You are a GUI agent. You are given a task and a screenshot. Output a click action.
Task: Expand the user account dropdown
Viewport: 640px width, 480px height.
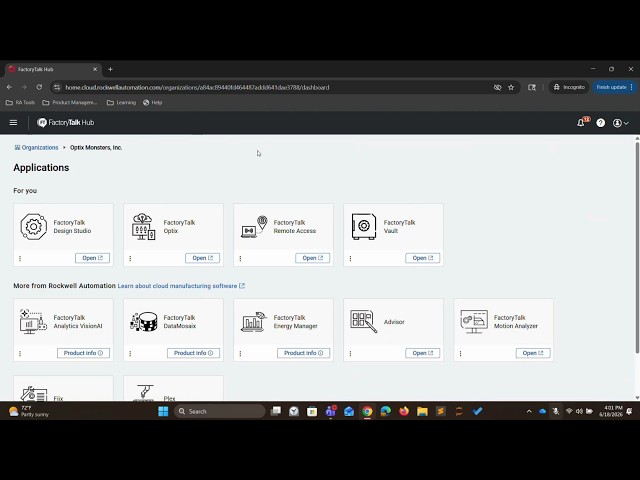tap(620, 123)
